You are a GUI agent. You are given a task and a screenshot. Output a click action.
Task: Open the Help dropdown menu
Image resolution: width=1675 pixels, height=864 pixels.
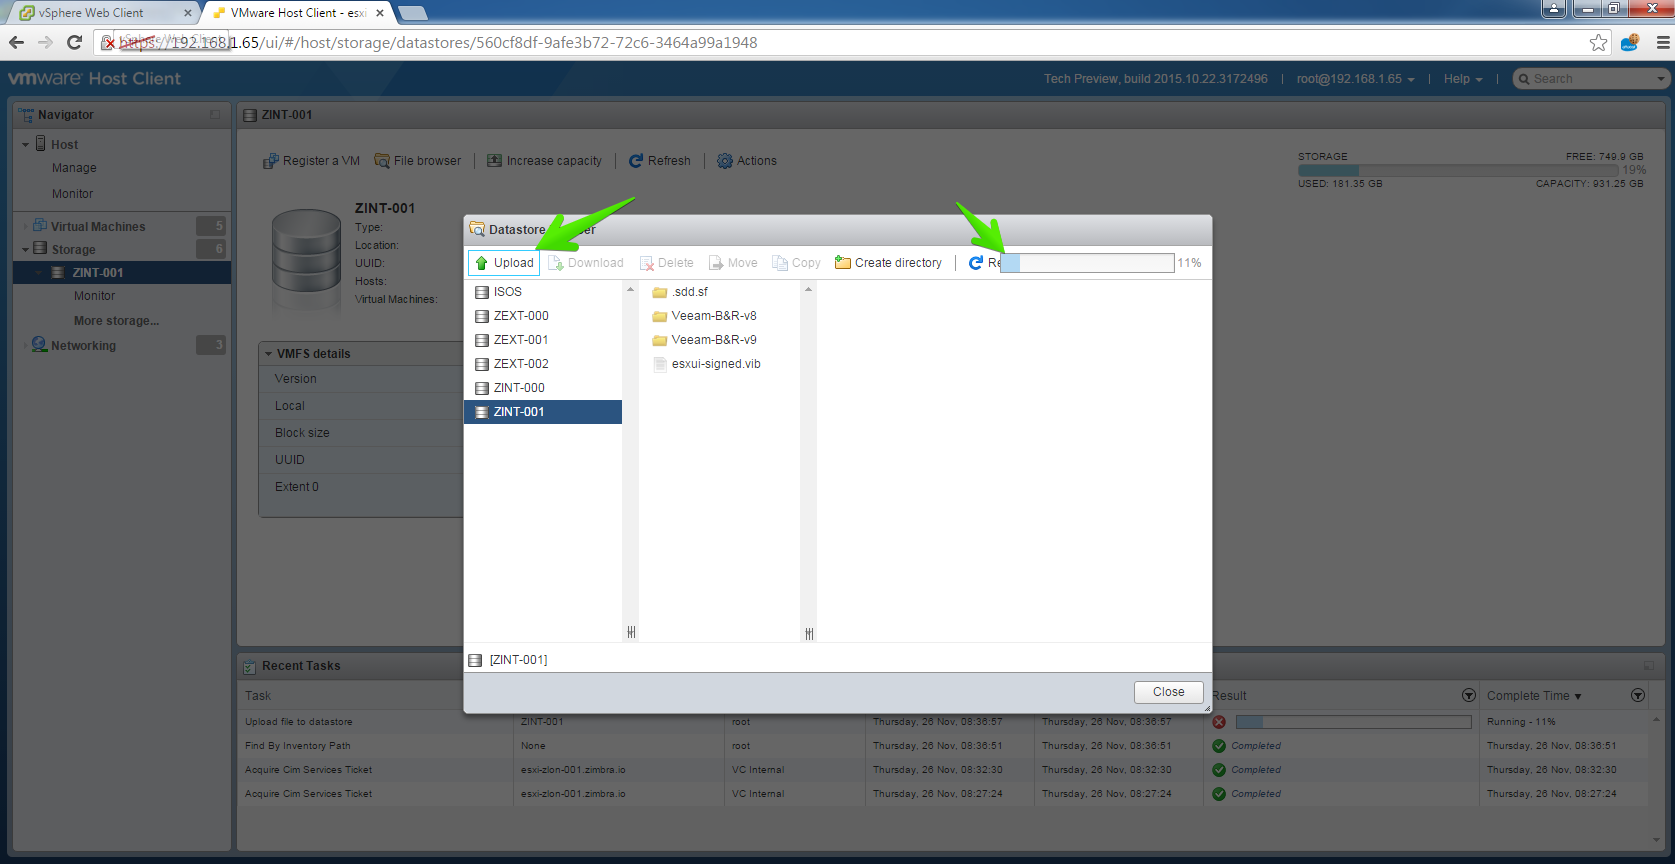[1463, 79]
